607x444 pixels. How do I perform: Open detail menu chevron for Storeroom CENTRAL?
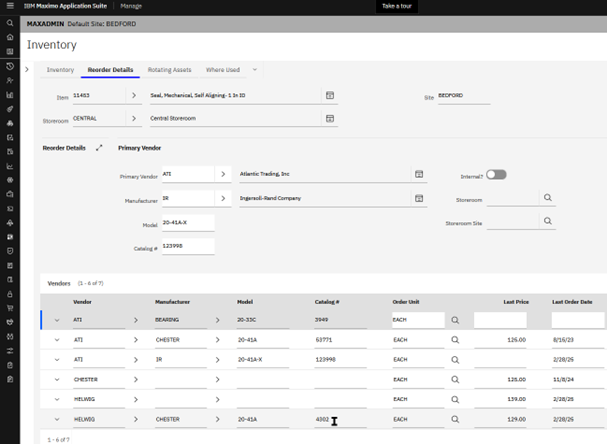[x=134, y=118]
